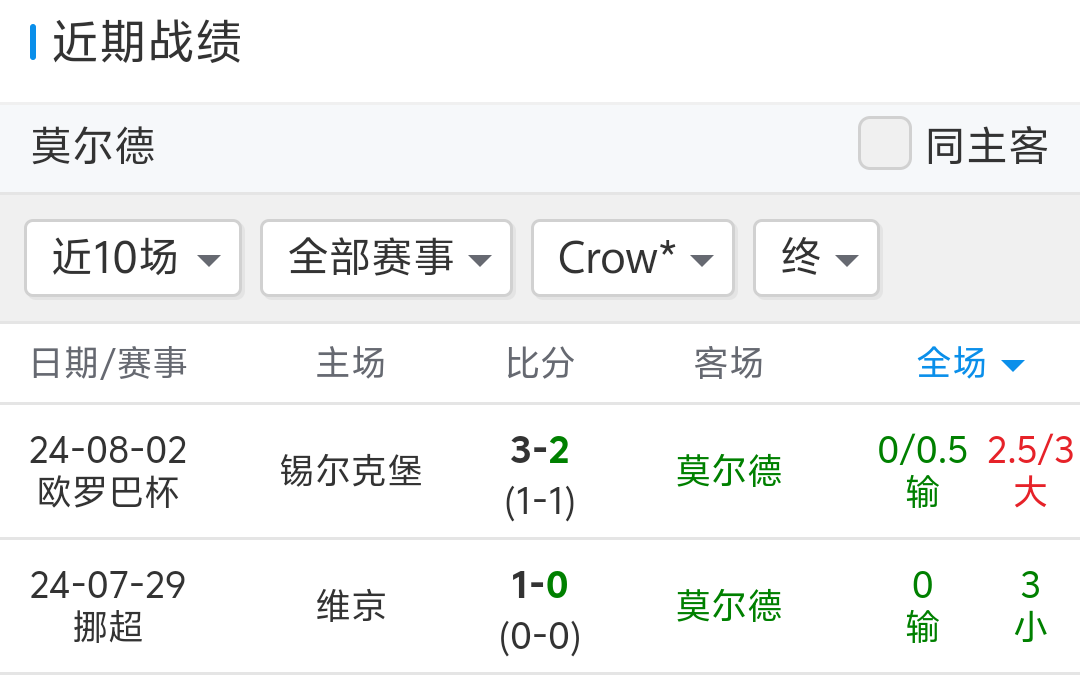Image resolution: width=1080 pixels, height=689 pixels.
Task: Open the Crow* odds dropdown
Action: click(x=632, y=258)
